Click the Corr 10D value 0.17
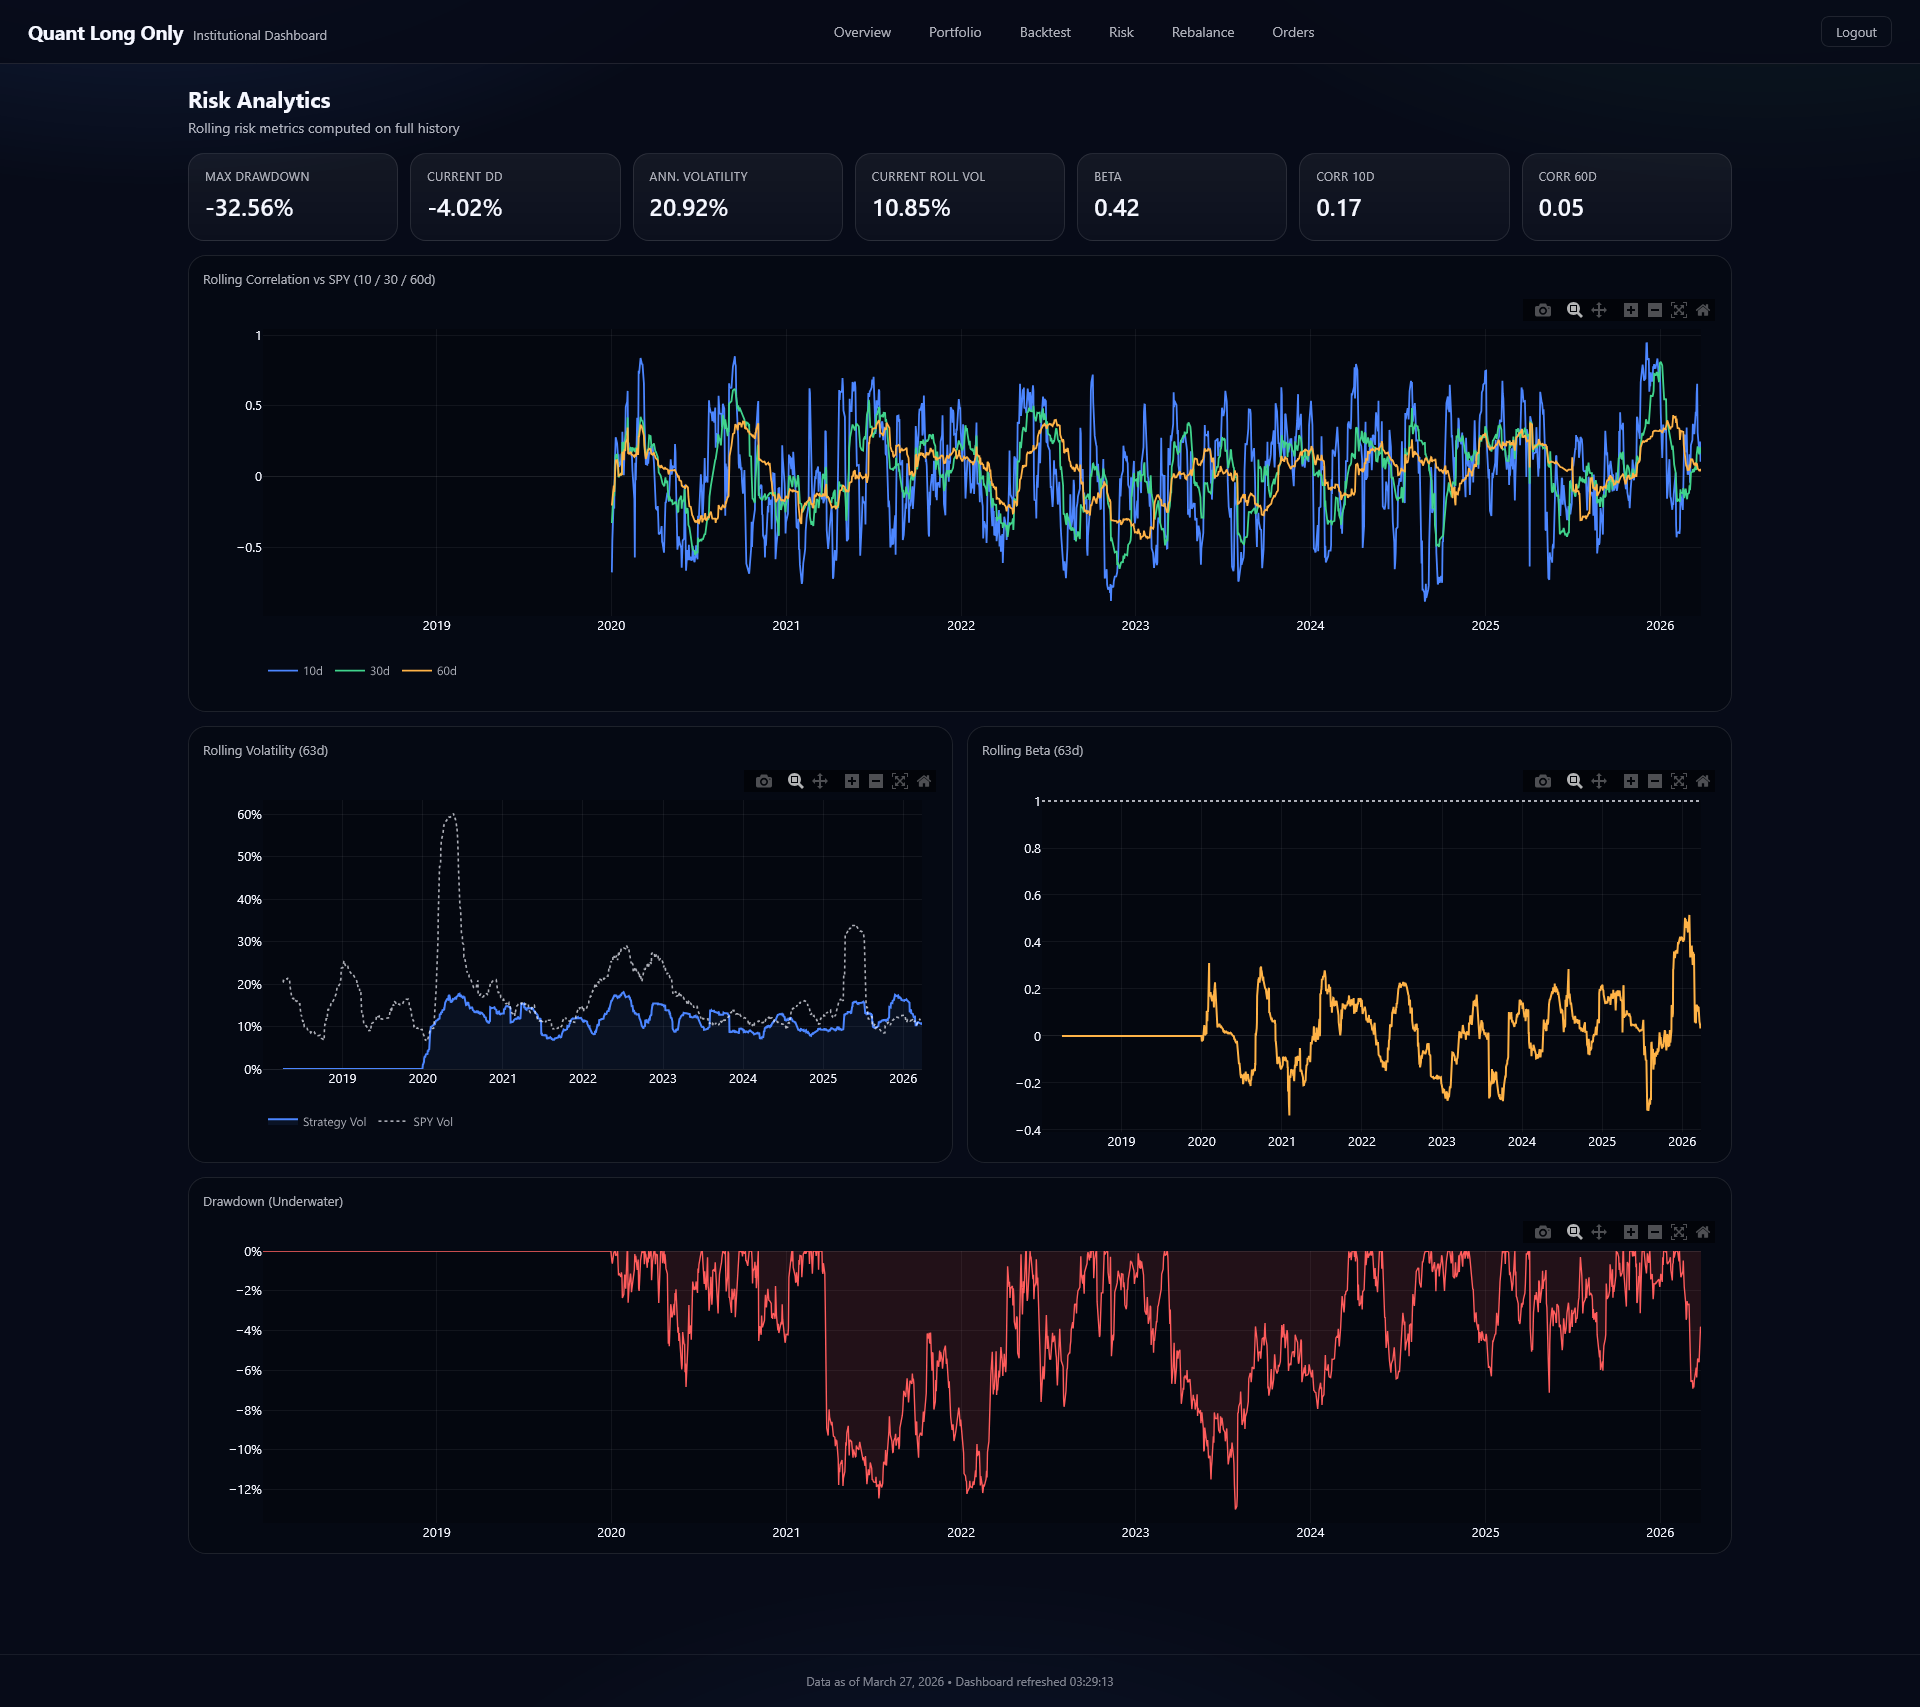Screen dimensions: 1920x1707 pyautogui.click(x=1338, y=208)
